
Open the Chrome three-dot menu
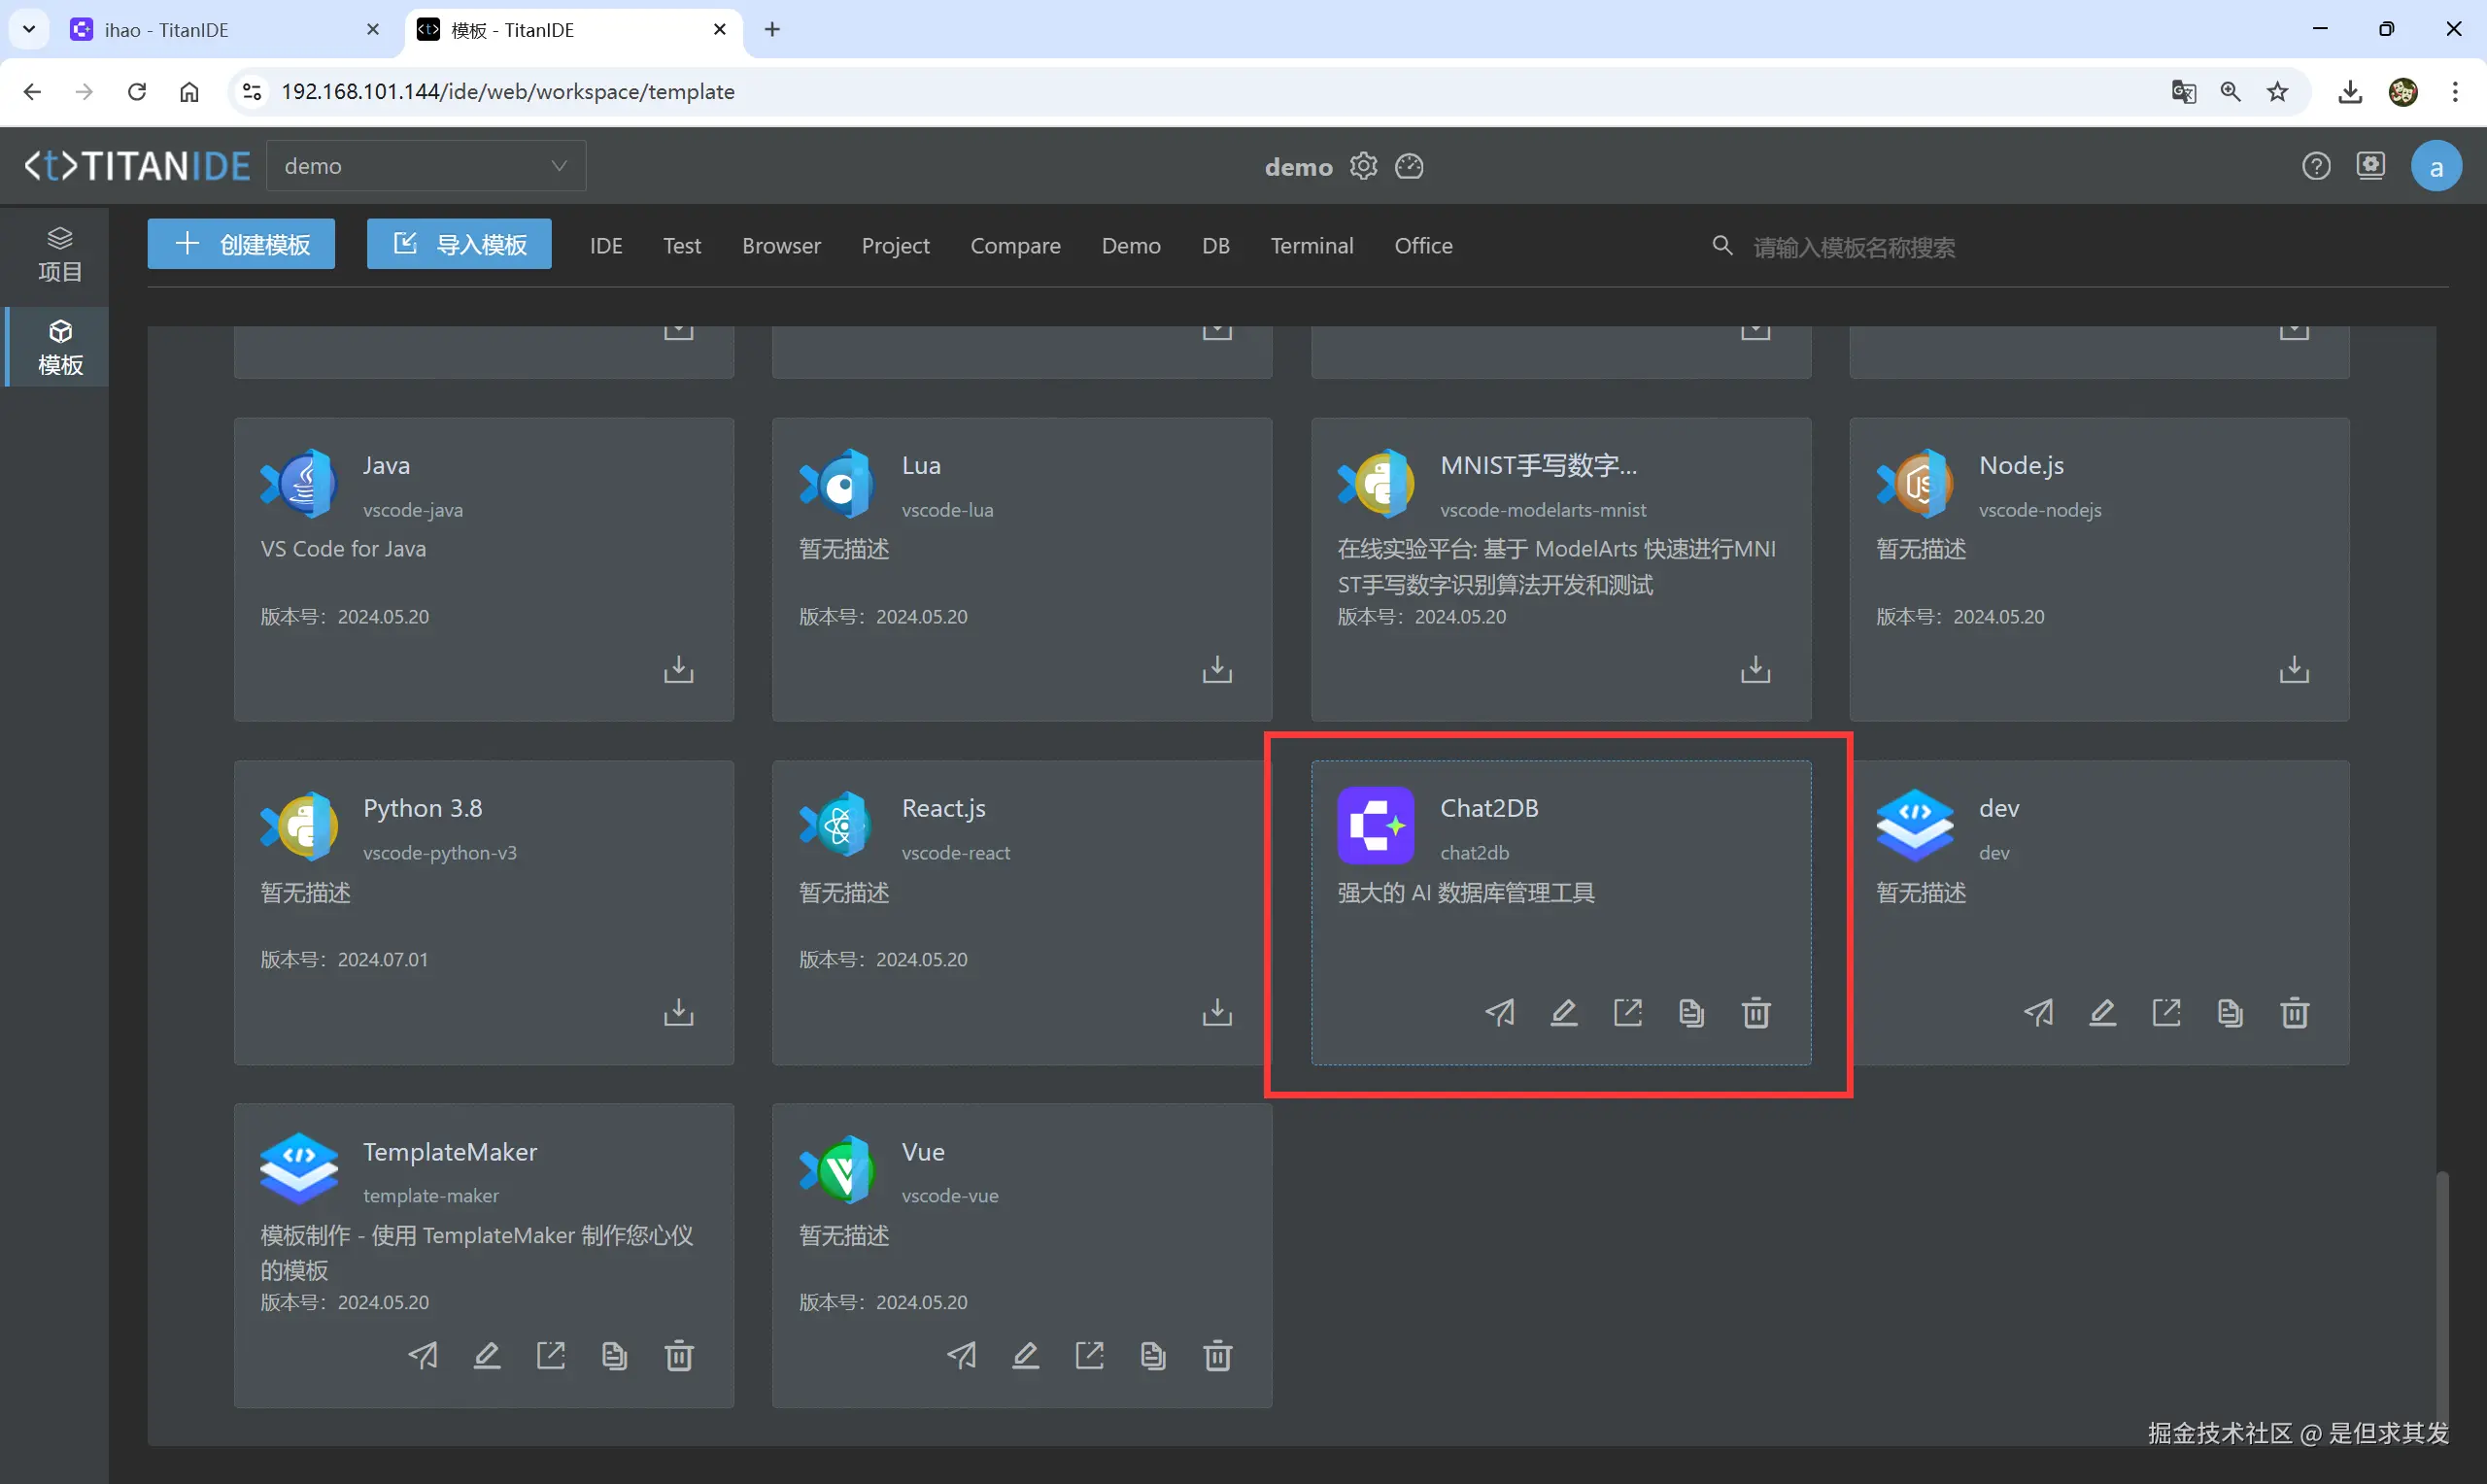(x=2455, y=92)
